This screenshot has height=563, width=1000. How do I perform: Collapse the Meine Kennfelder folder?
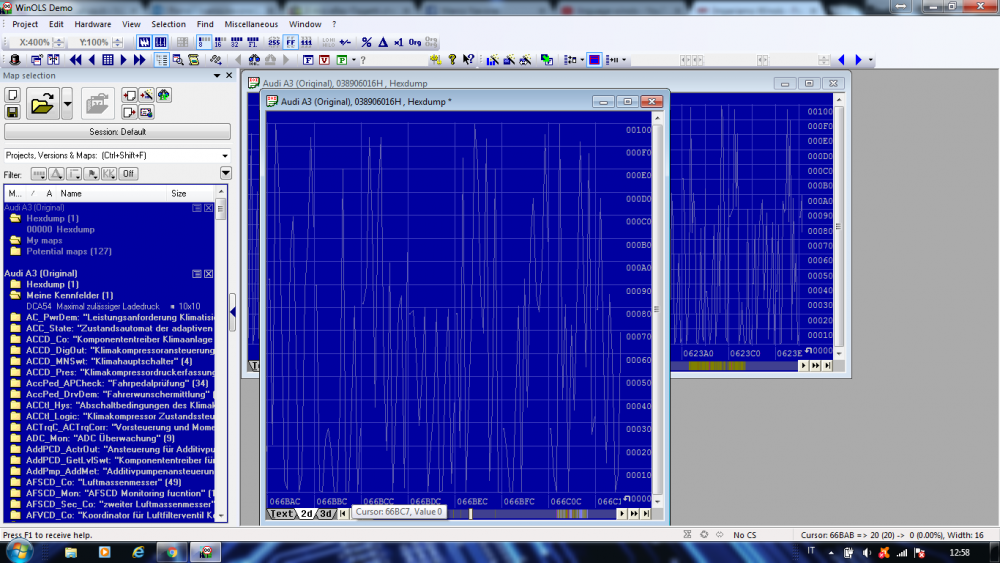coord(15,295)
